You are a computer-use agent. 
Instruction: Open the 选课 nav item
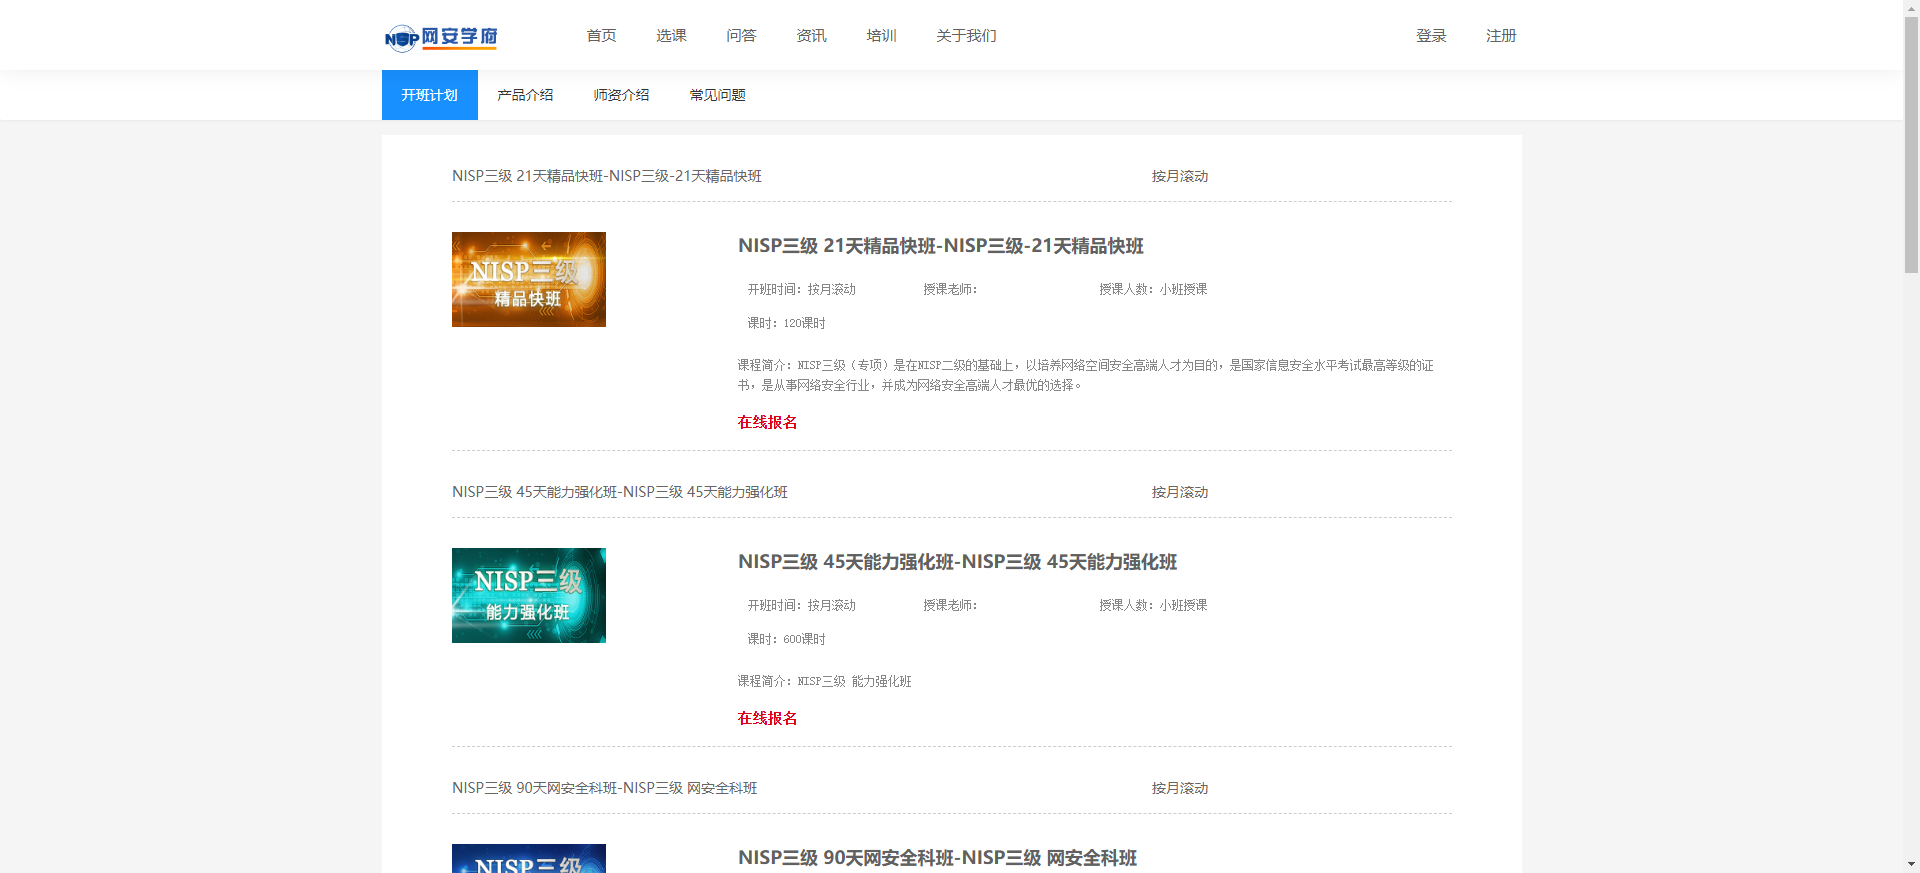click(x=671, y=36)
